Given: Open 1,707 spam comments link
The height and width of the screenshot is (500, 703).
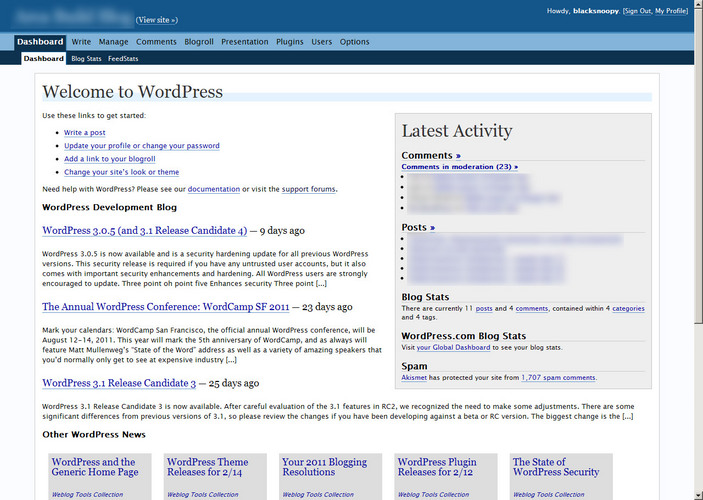Looking at the screenshot, I should point(558,378).
